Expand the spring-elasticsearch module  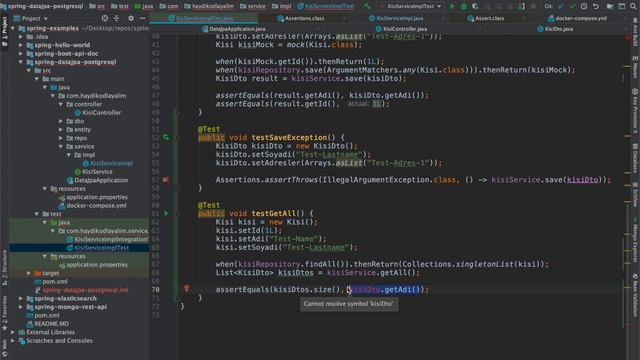pyautogui.click(x=21, y=298)
